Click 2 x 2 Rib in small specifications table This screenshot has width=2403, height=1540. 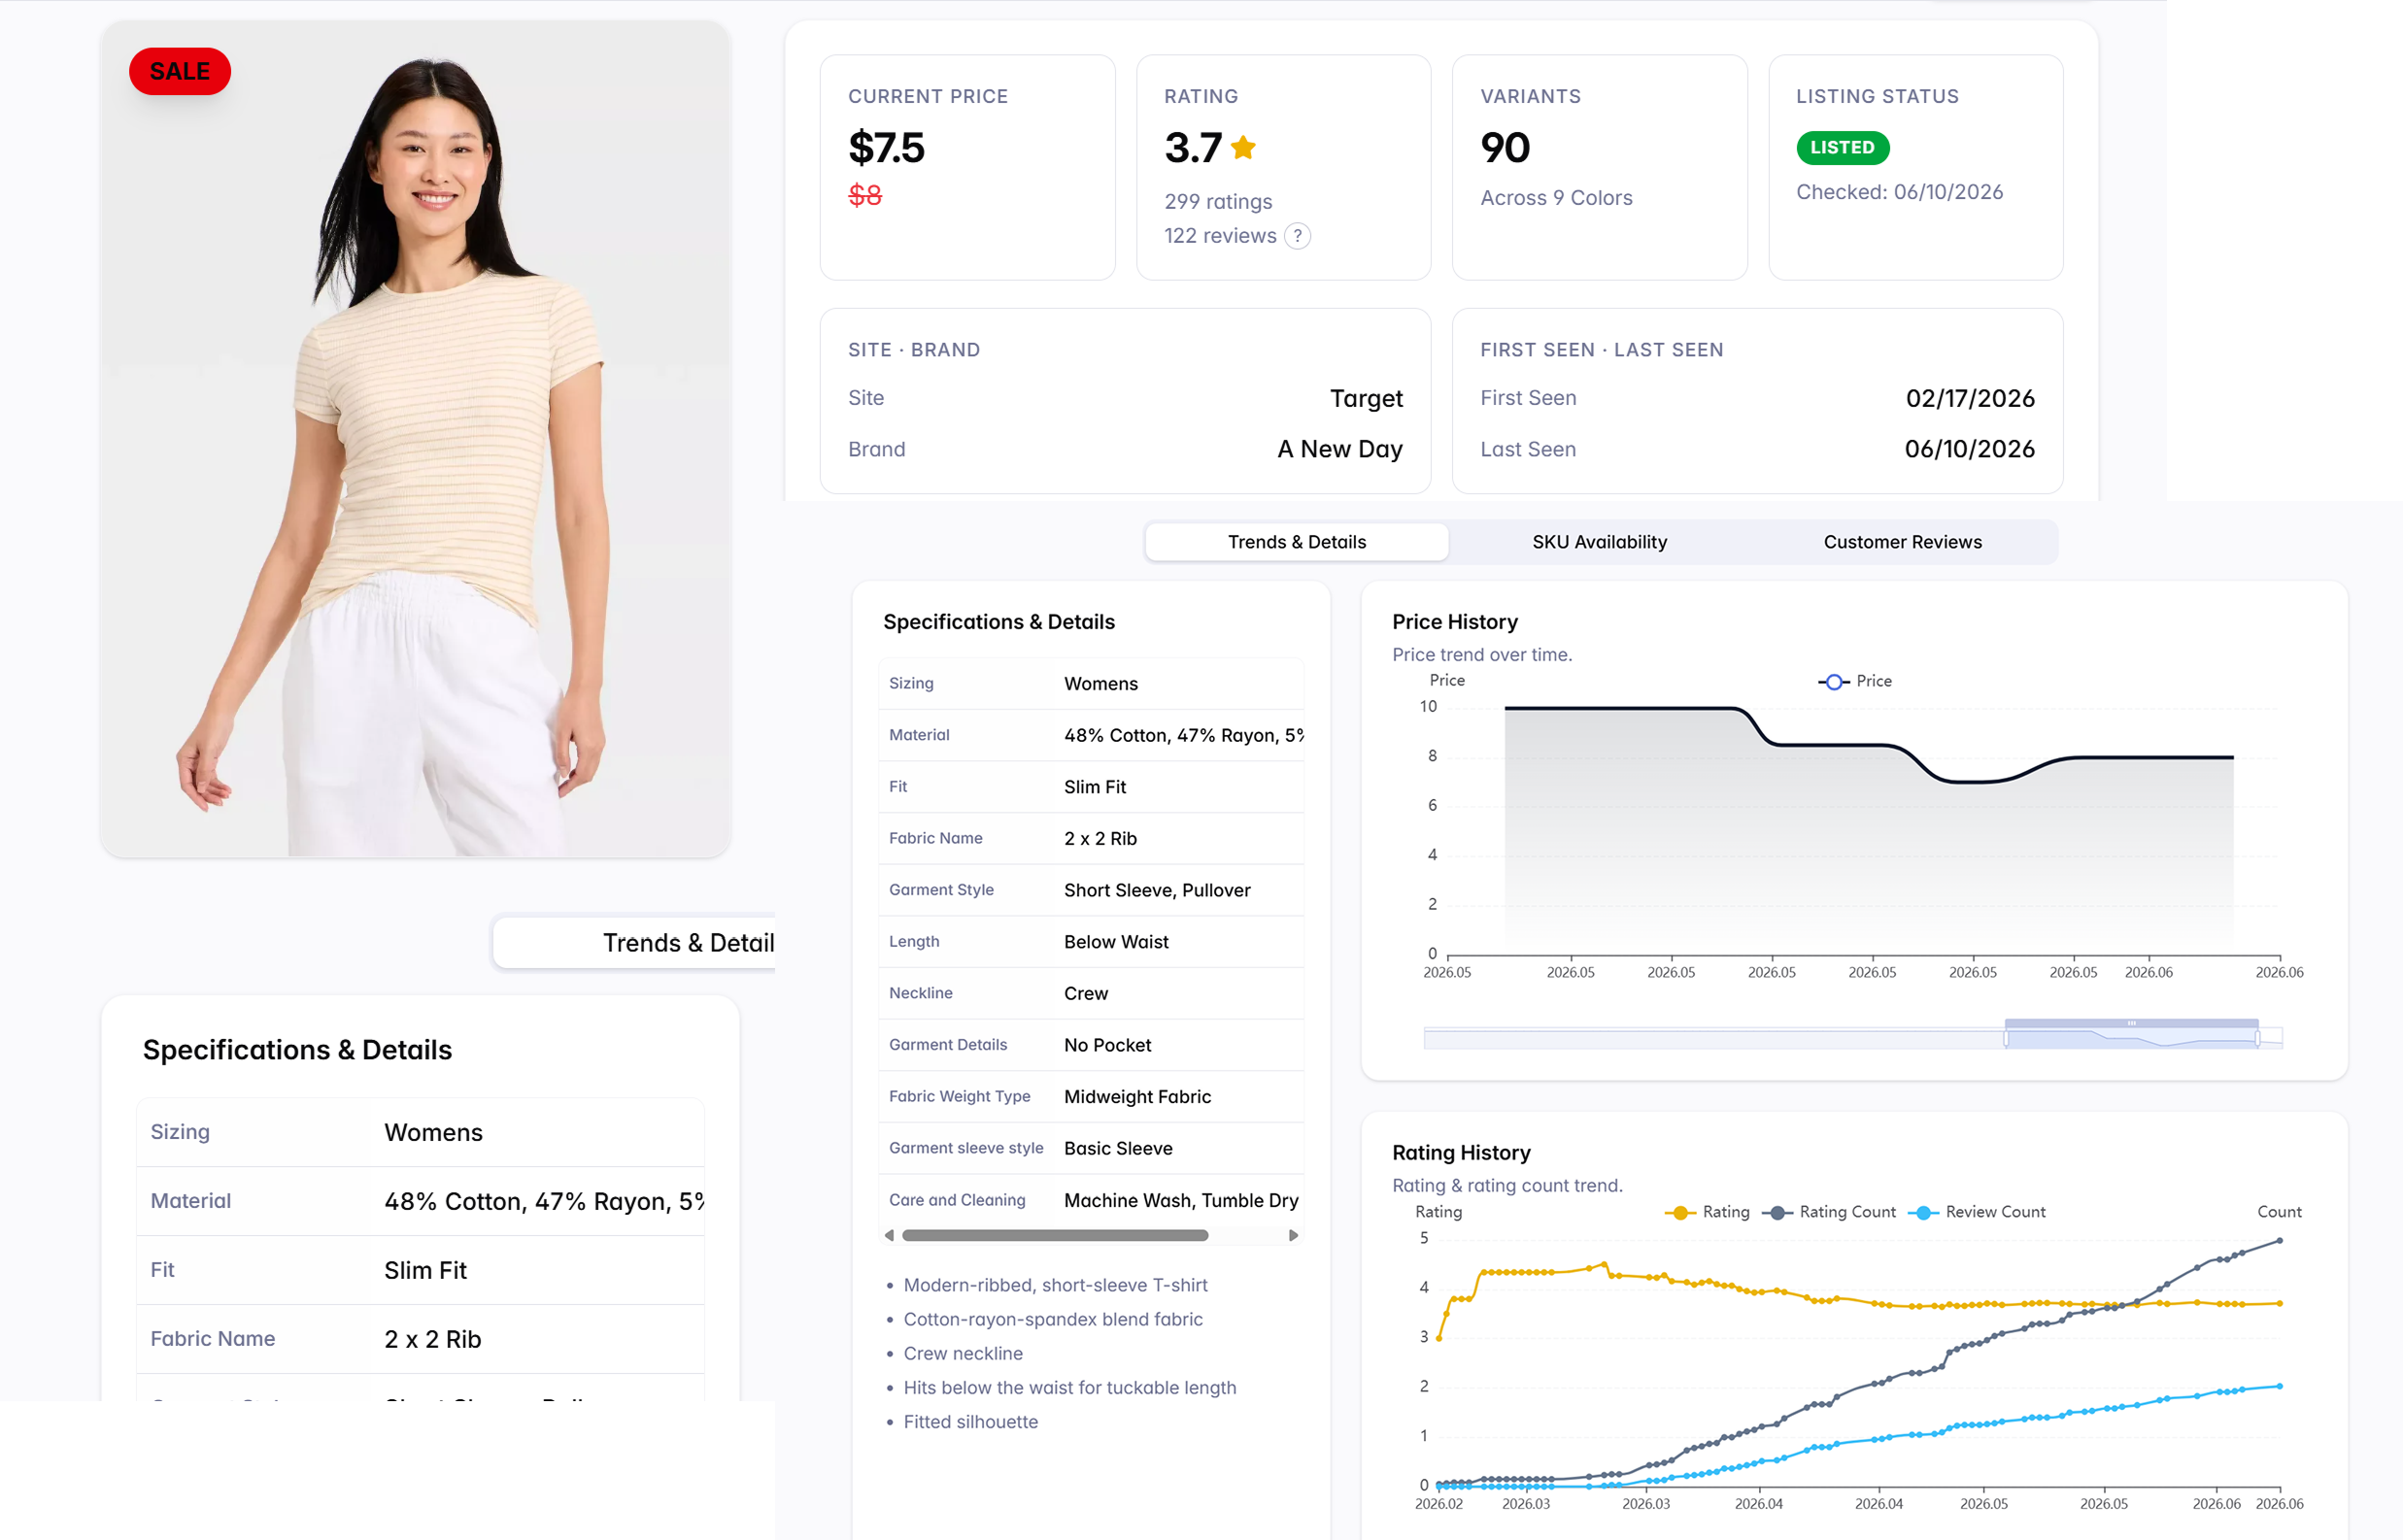tap(1100, 838)
